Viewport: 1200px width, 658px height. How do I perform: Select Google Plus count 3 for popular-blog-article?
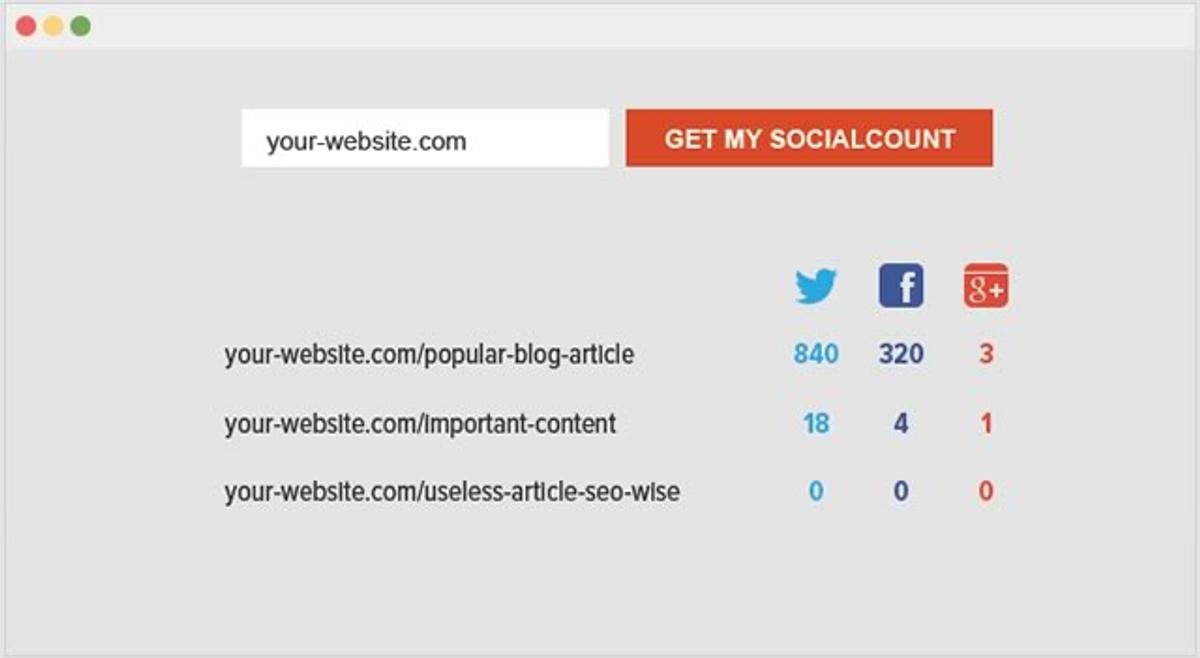pyautogui.click(x=986, y=354)
